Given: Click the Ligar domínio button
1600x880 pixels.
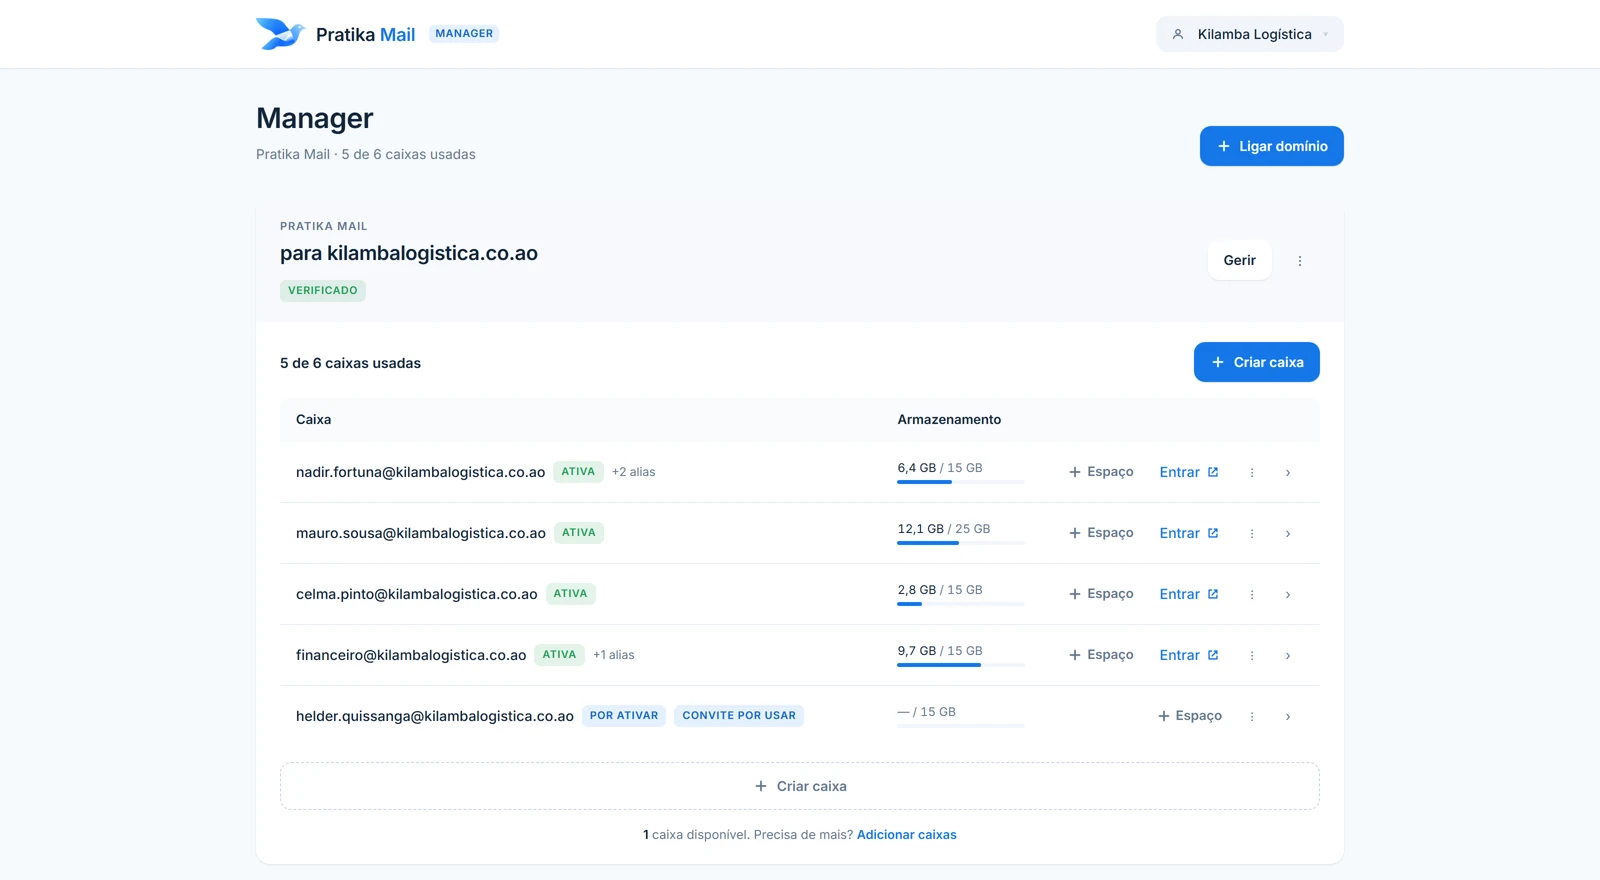Looking at the screenshot, I should [1271, 146].
